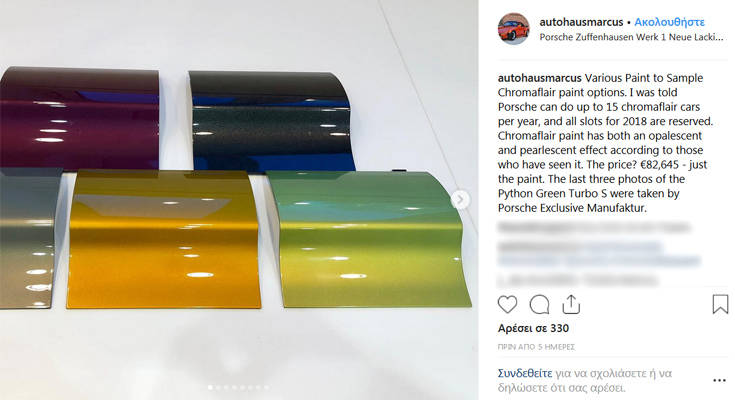Open post timestamp ΠΡΙΝ ΑΠΟ 5 ΗΜΕΡΕΣ
The height and width of the screenshot is (400, 735).
click(x=536, y=347)
